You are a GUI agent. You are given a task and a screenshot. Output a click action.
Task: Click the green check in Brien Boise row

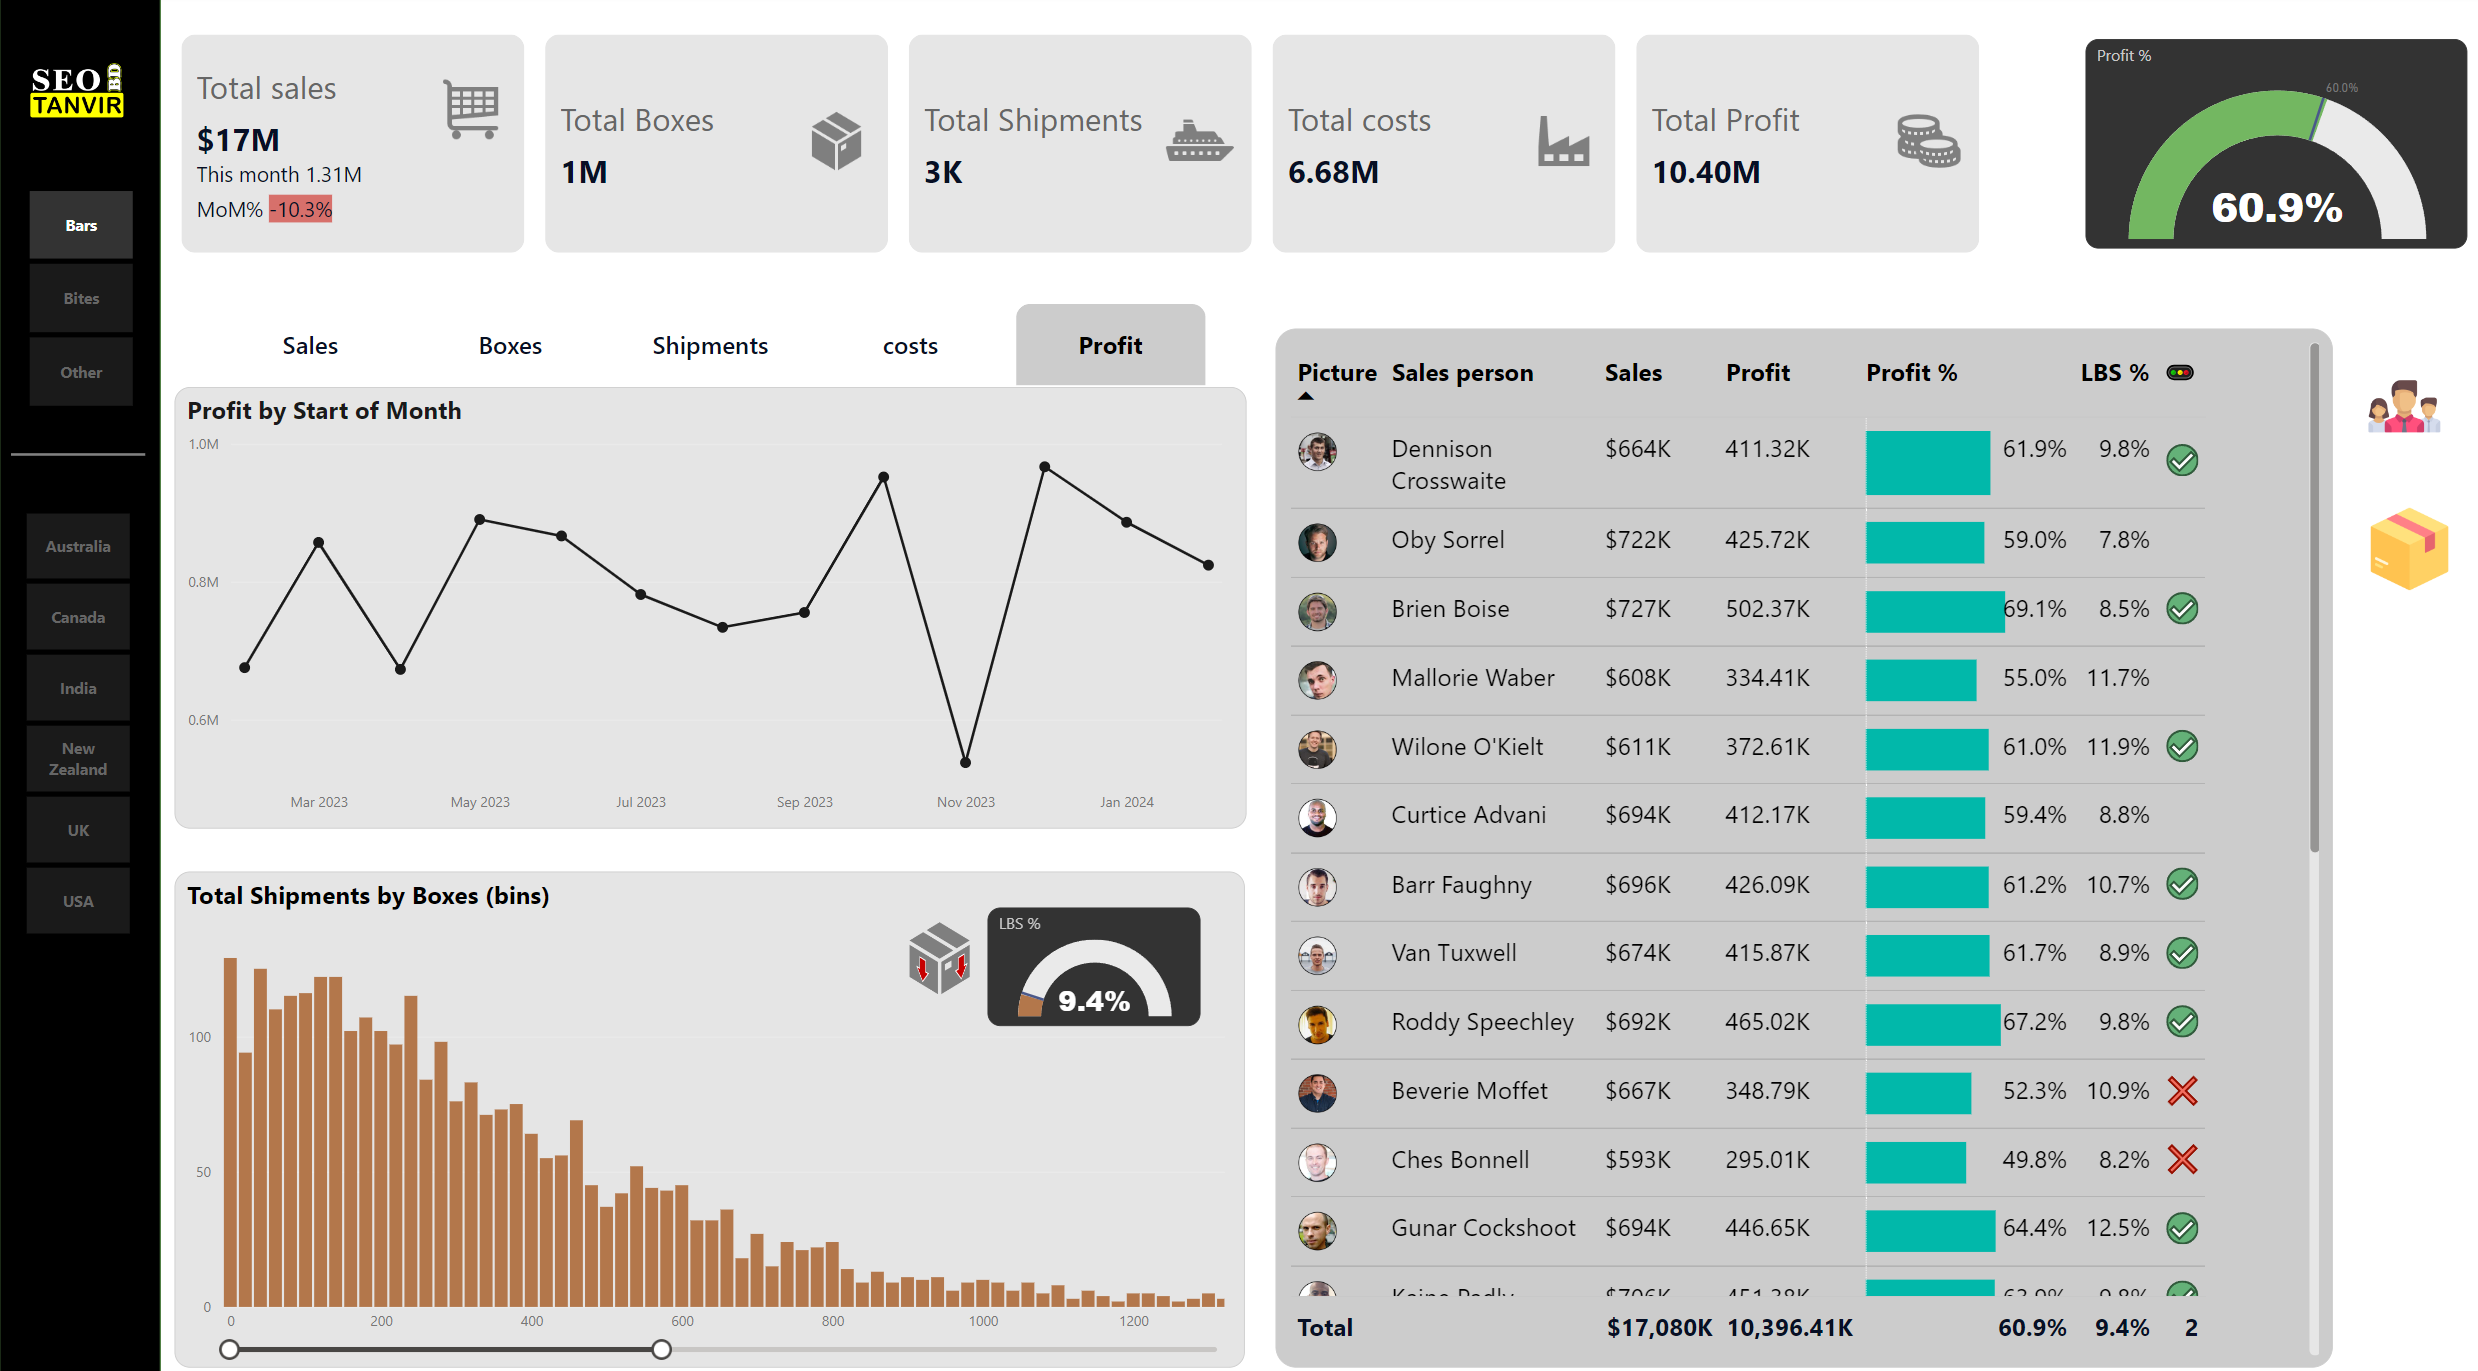[x=2182, y=609]
